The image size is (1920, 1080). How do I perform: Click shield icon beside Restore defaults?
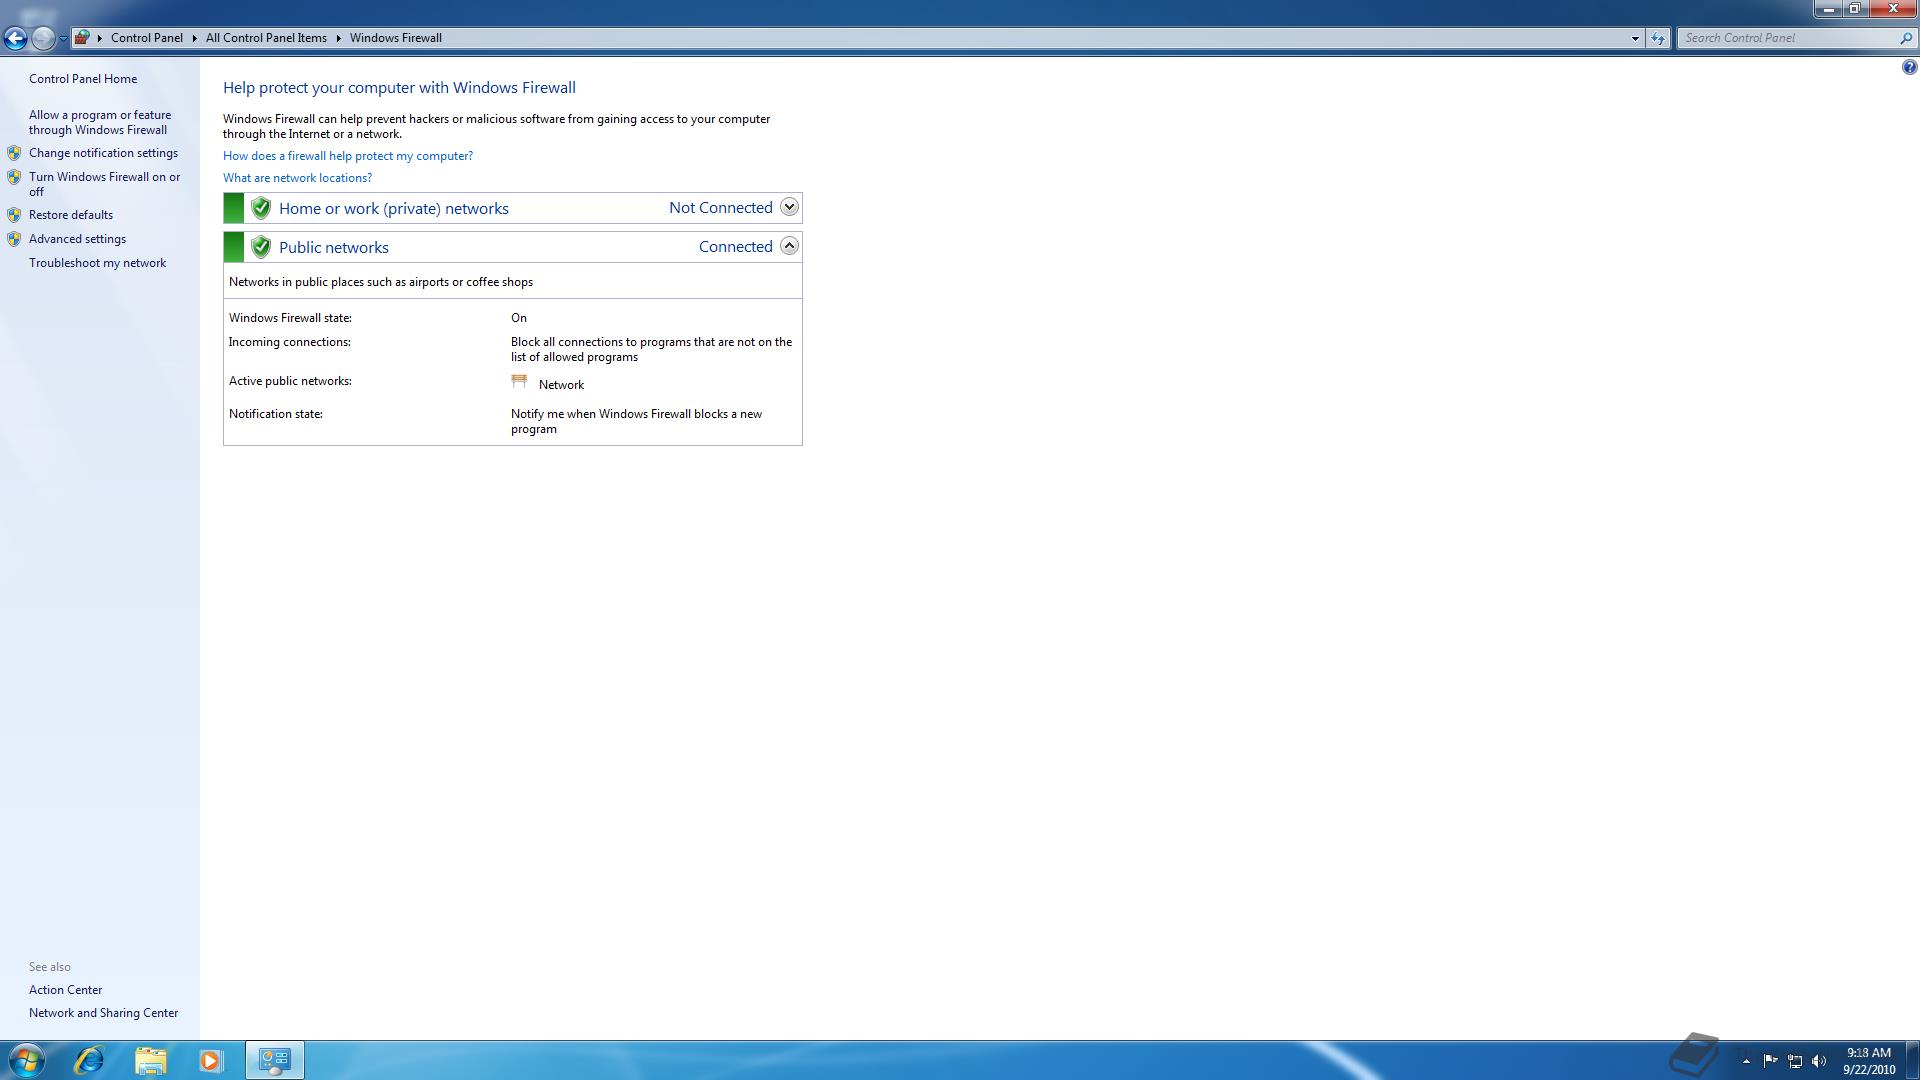click(14, 215)
